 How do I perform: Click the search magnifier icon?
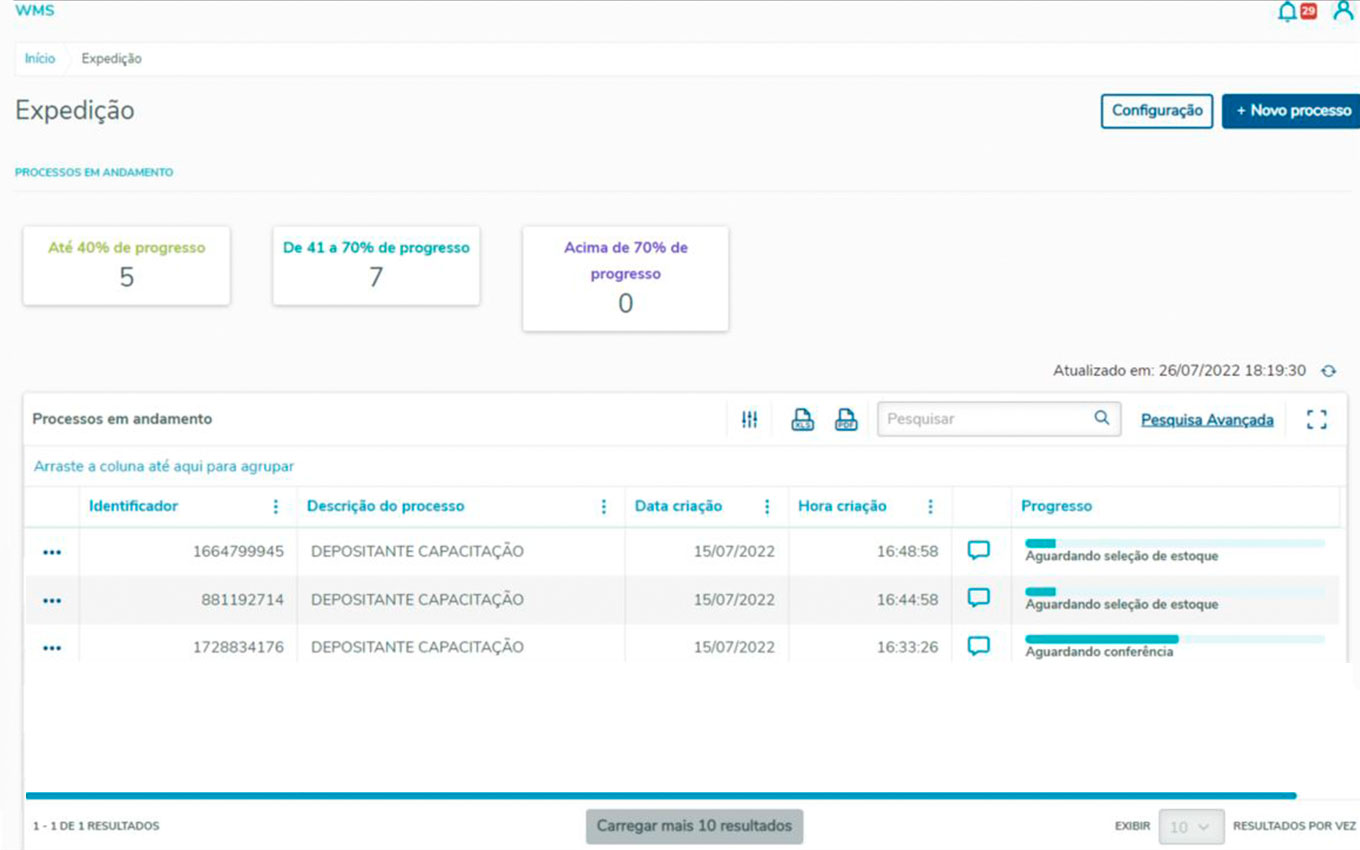tap(1101, 419)
